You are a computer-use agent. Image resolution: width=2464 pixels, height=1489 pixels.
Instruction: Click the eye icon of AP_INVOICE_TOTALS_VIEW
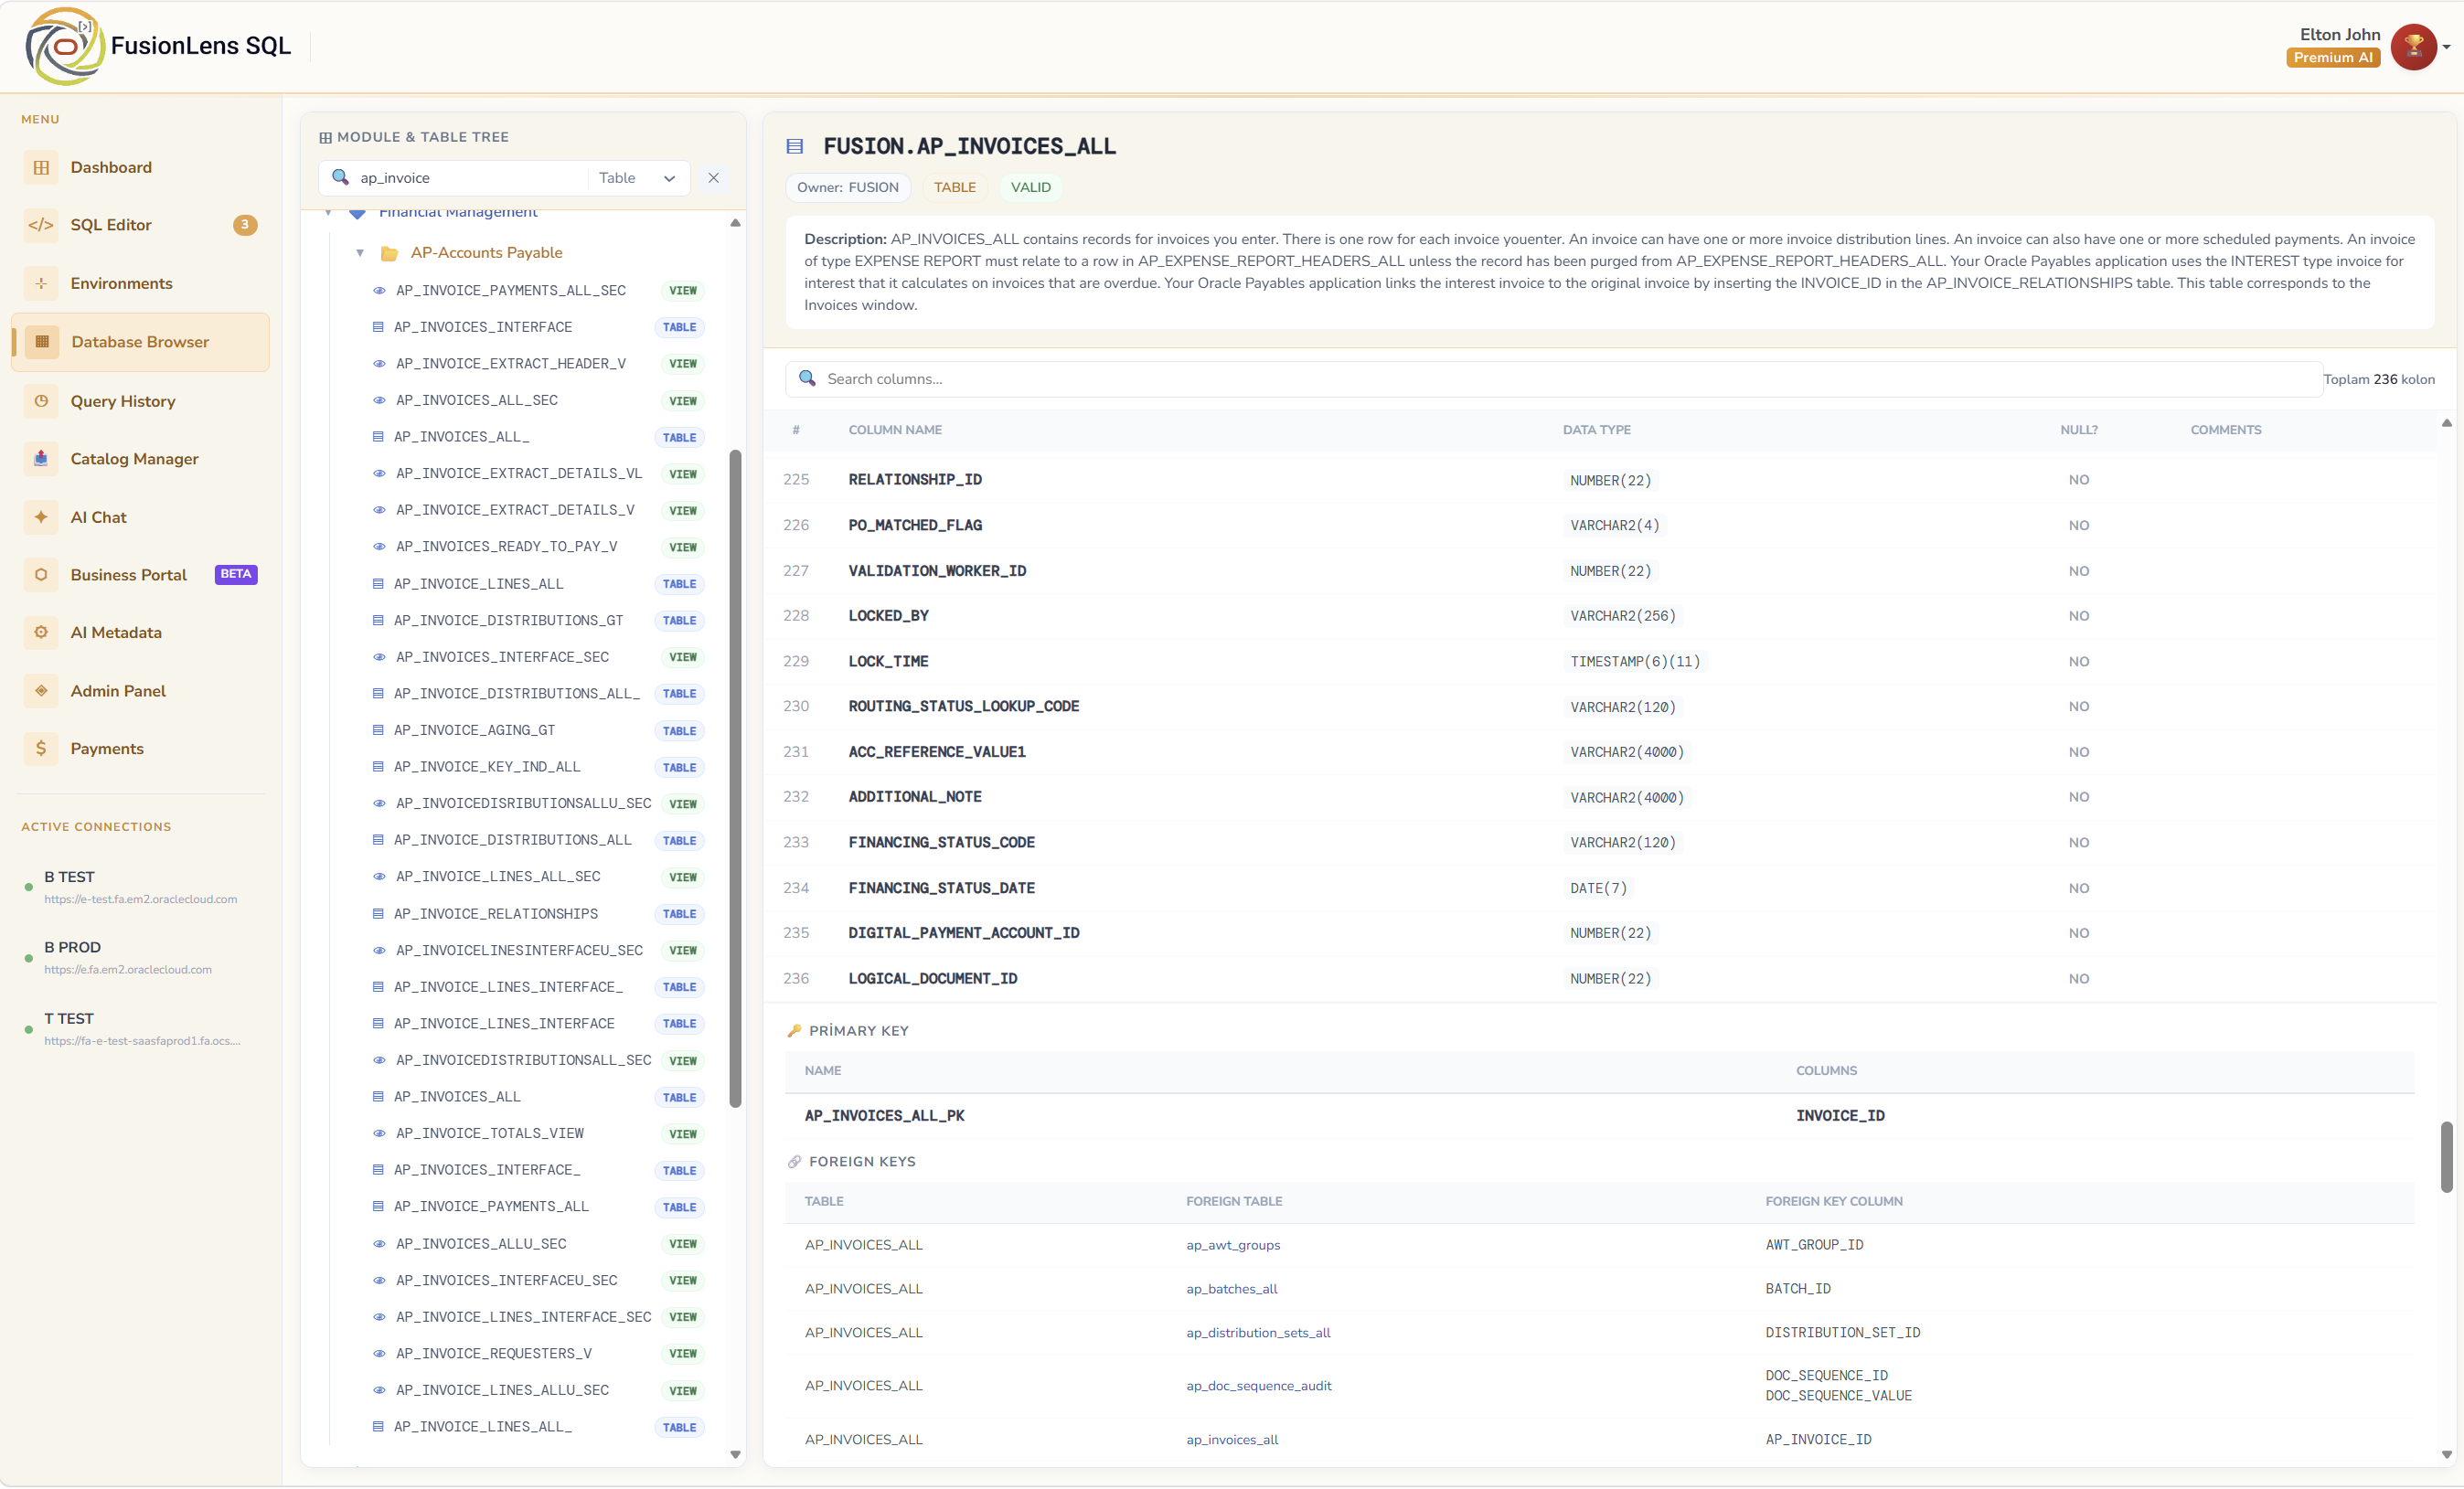coord(379,1134)
